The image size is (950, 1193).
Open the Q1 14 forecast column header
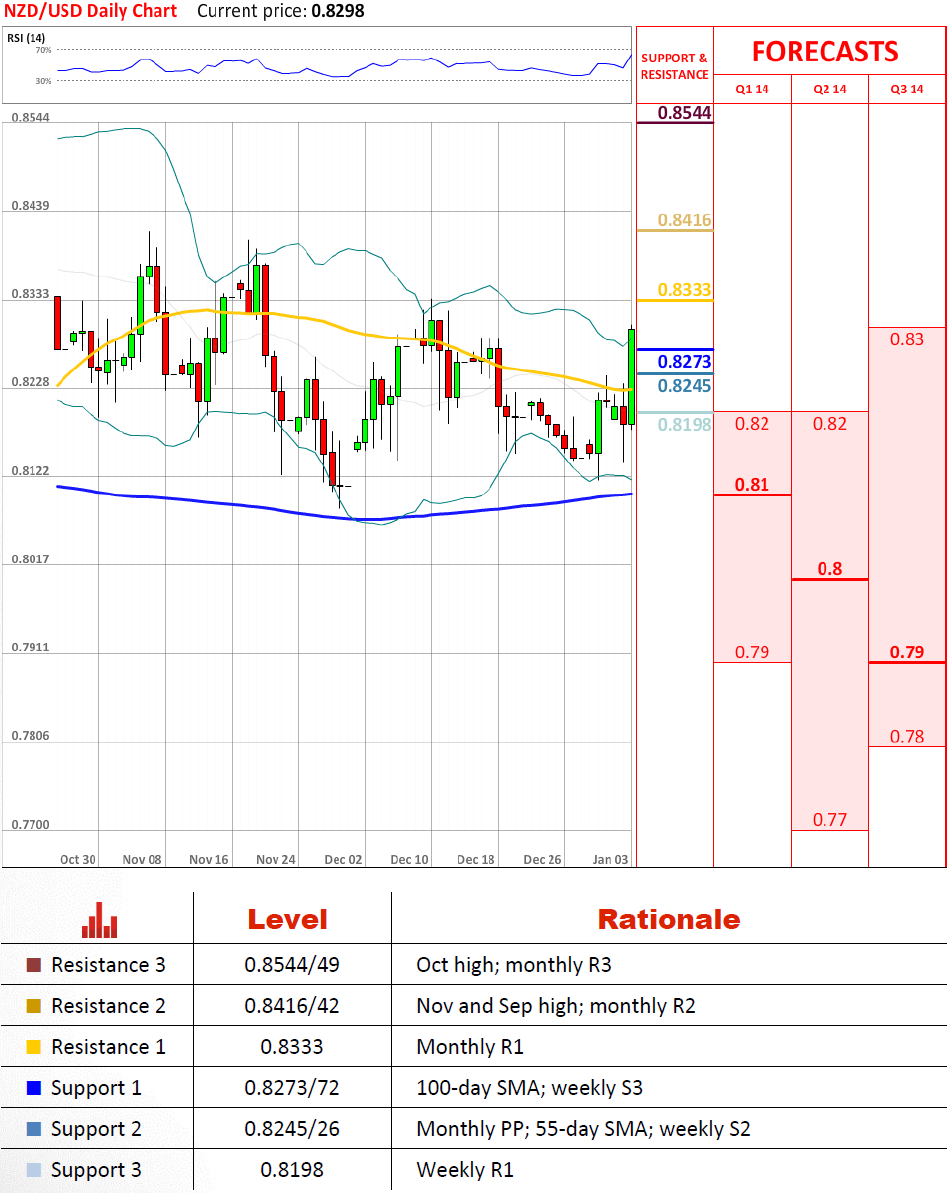(752, 89)
